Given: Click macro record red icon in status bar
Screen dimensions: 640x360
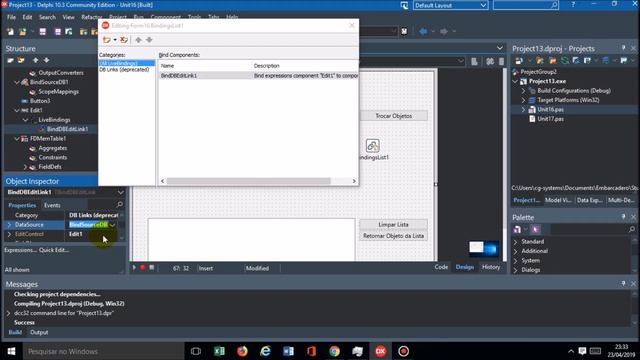Looking at the screenshot, I should tap(142, 268).
